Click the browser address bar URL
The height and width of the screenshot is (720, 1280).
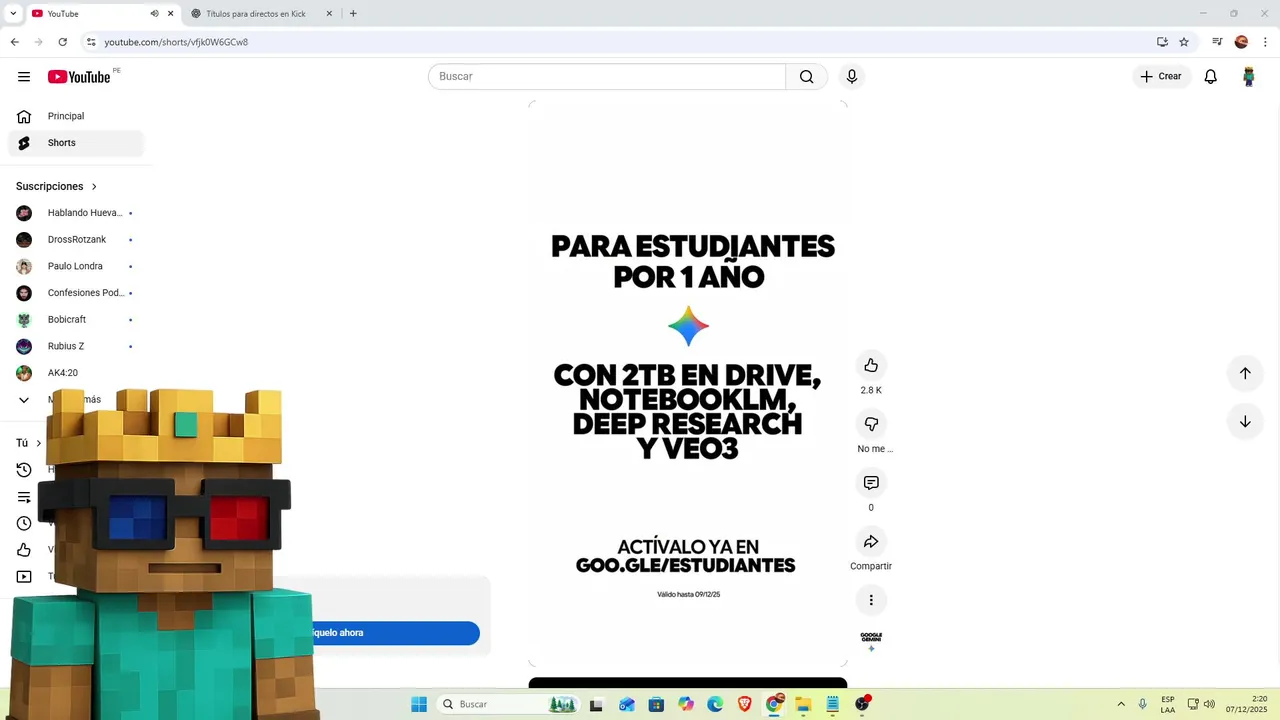[x=176, y=42]
